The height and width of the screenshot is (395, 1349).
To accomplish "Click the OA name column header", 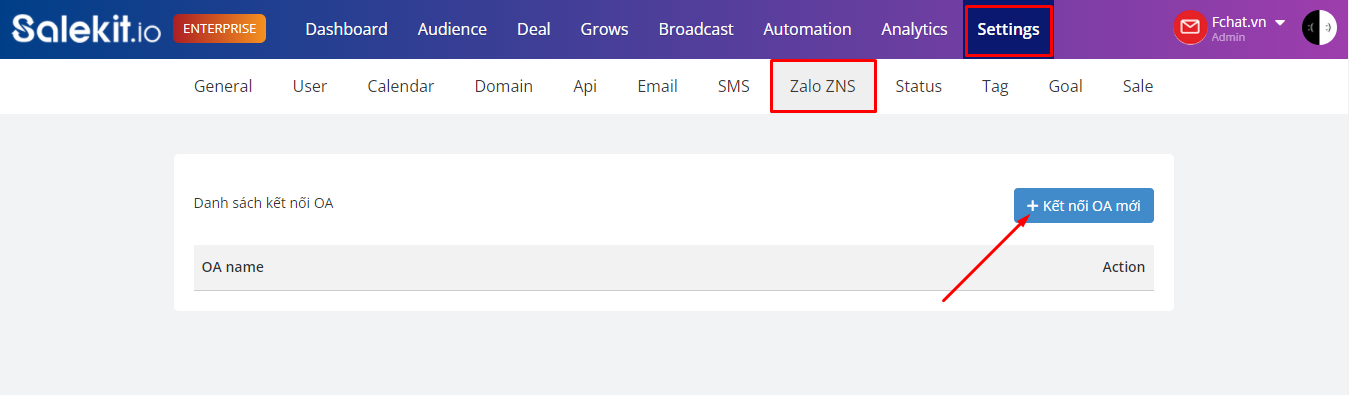I will tap(233, 267).
